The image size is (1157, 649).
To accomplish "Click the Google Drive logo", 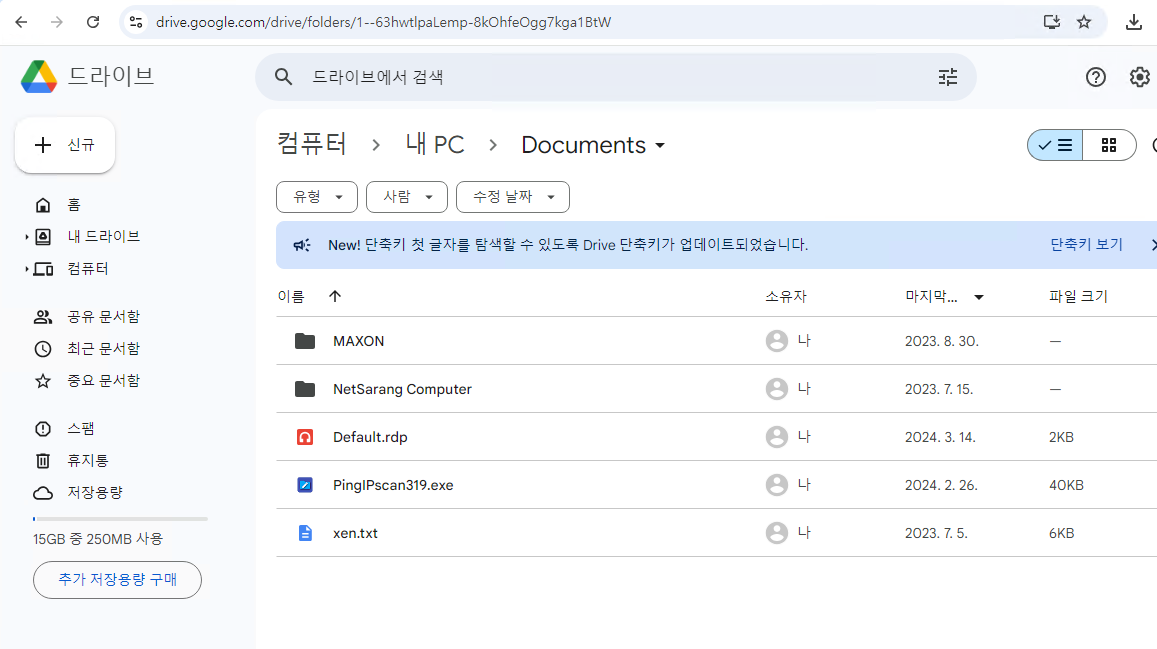I will coord(39,76).
